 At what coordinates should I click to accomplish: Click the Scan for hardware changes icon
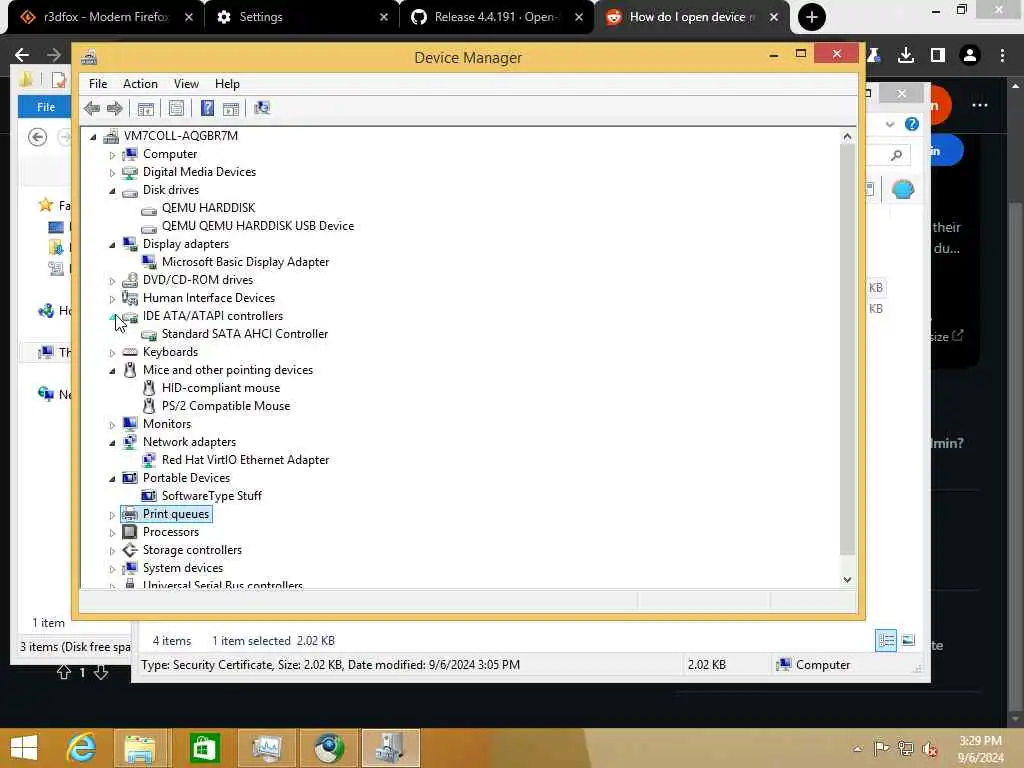tap(262, 108)
